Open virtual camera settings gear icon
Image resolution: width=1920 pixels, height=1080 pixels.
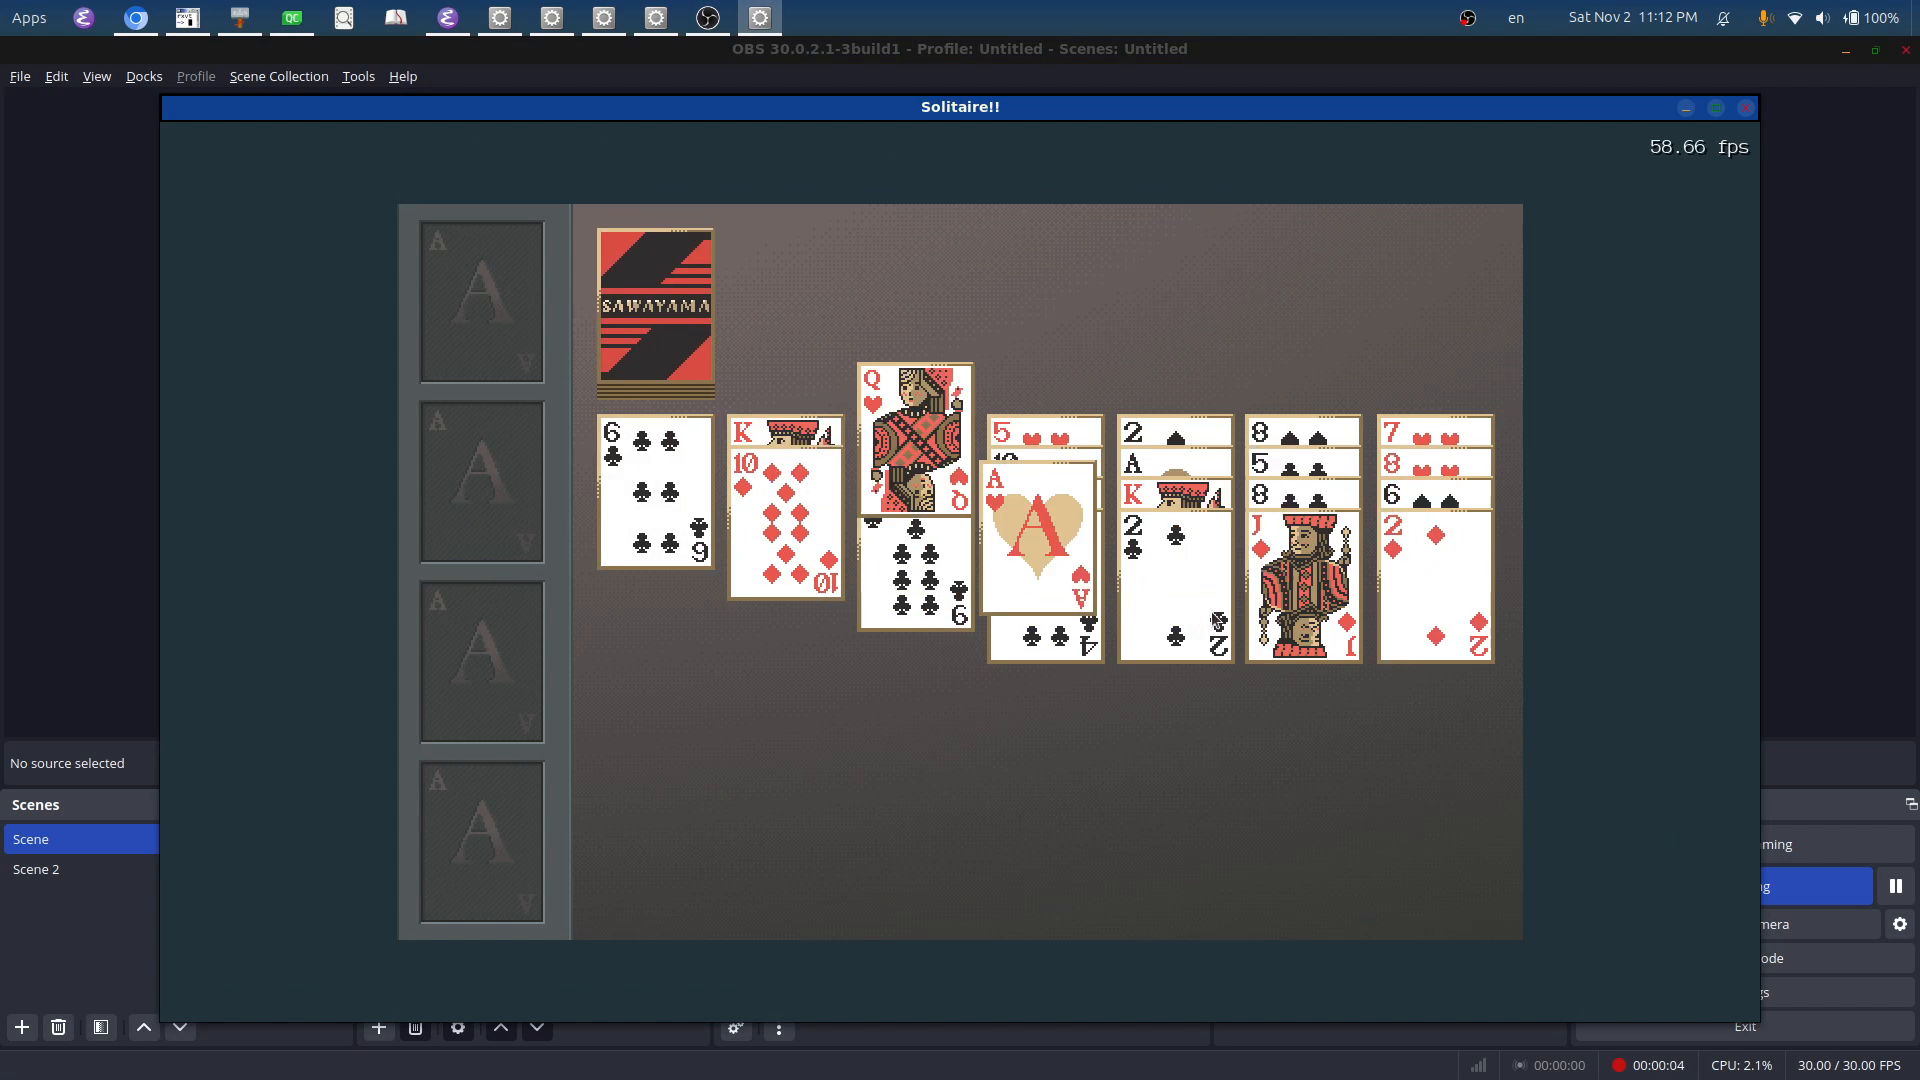pos(1899,924)
